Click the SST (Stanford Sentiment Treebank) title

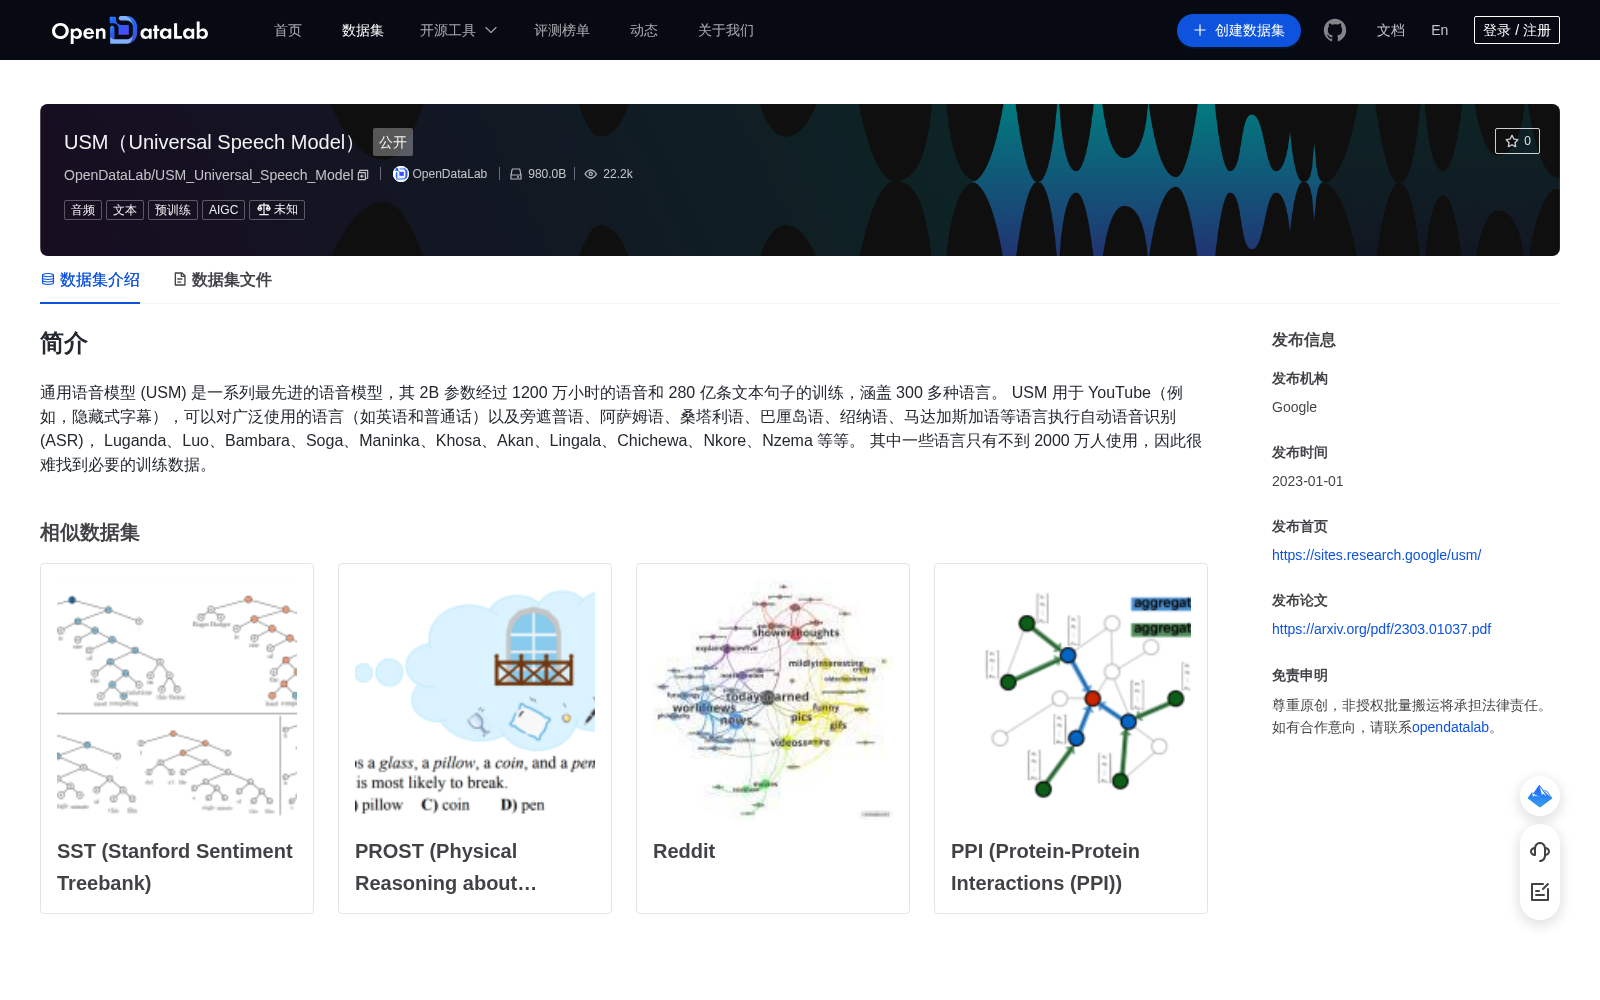tap(175, 867)
